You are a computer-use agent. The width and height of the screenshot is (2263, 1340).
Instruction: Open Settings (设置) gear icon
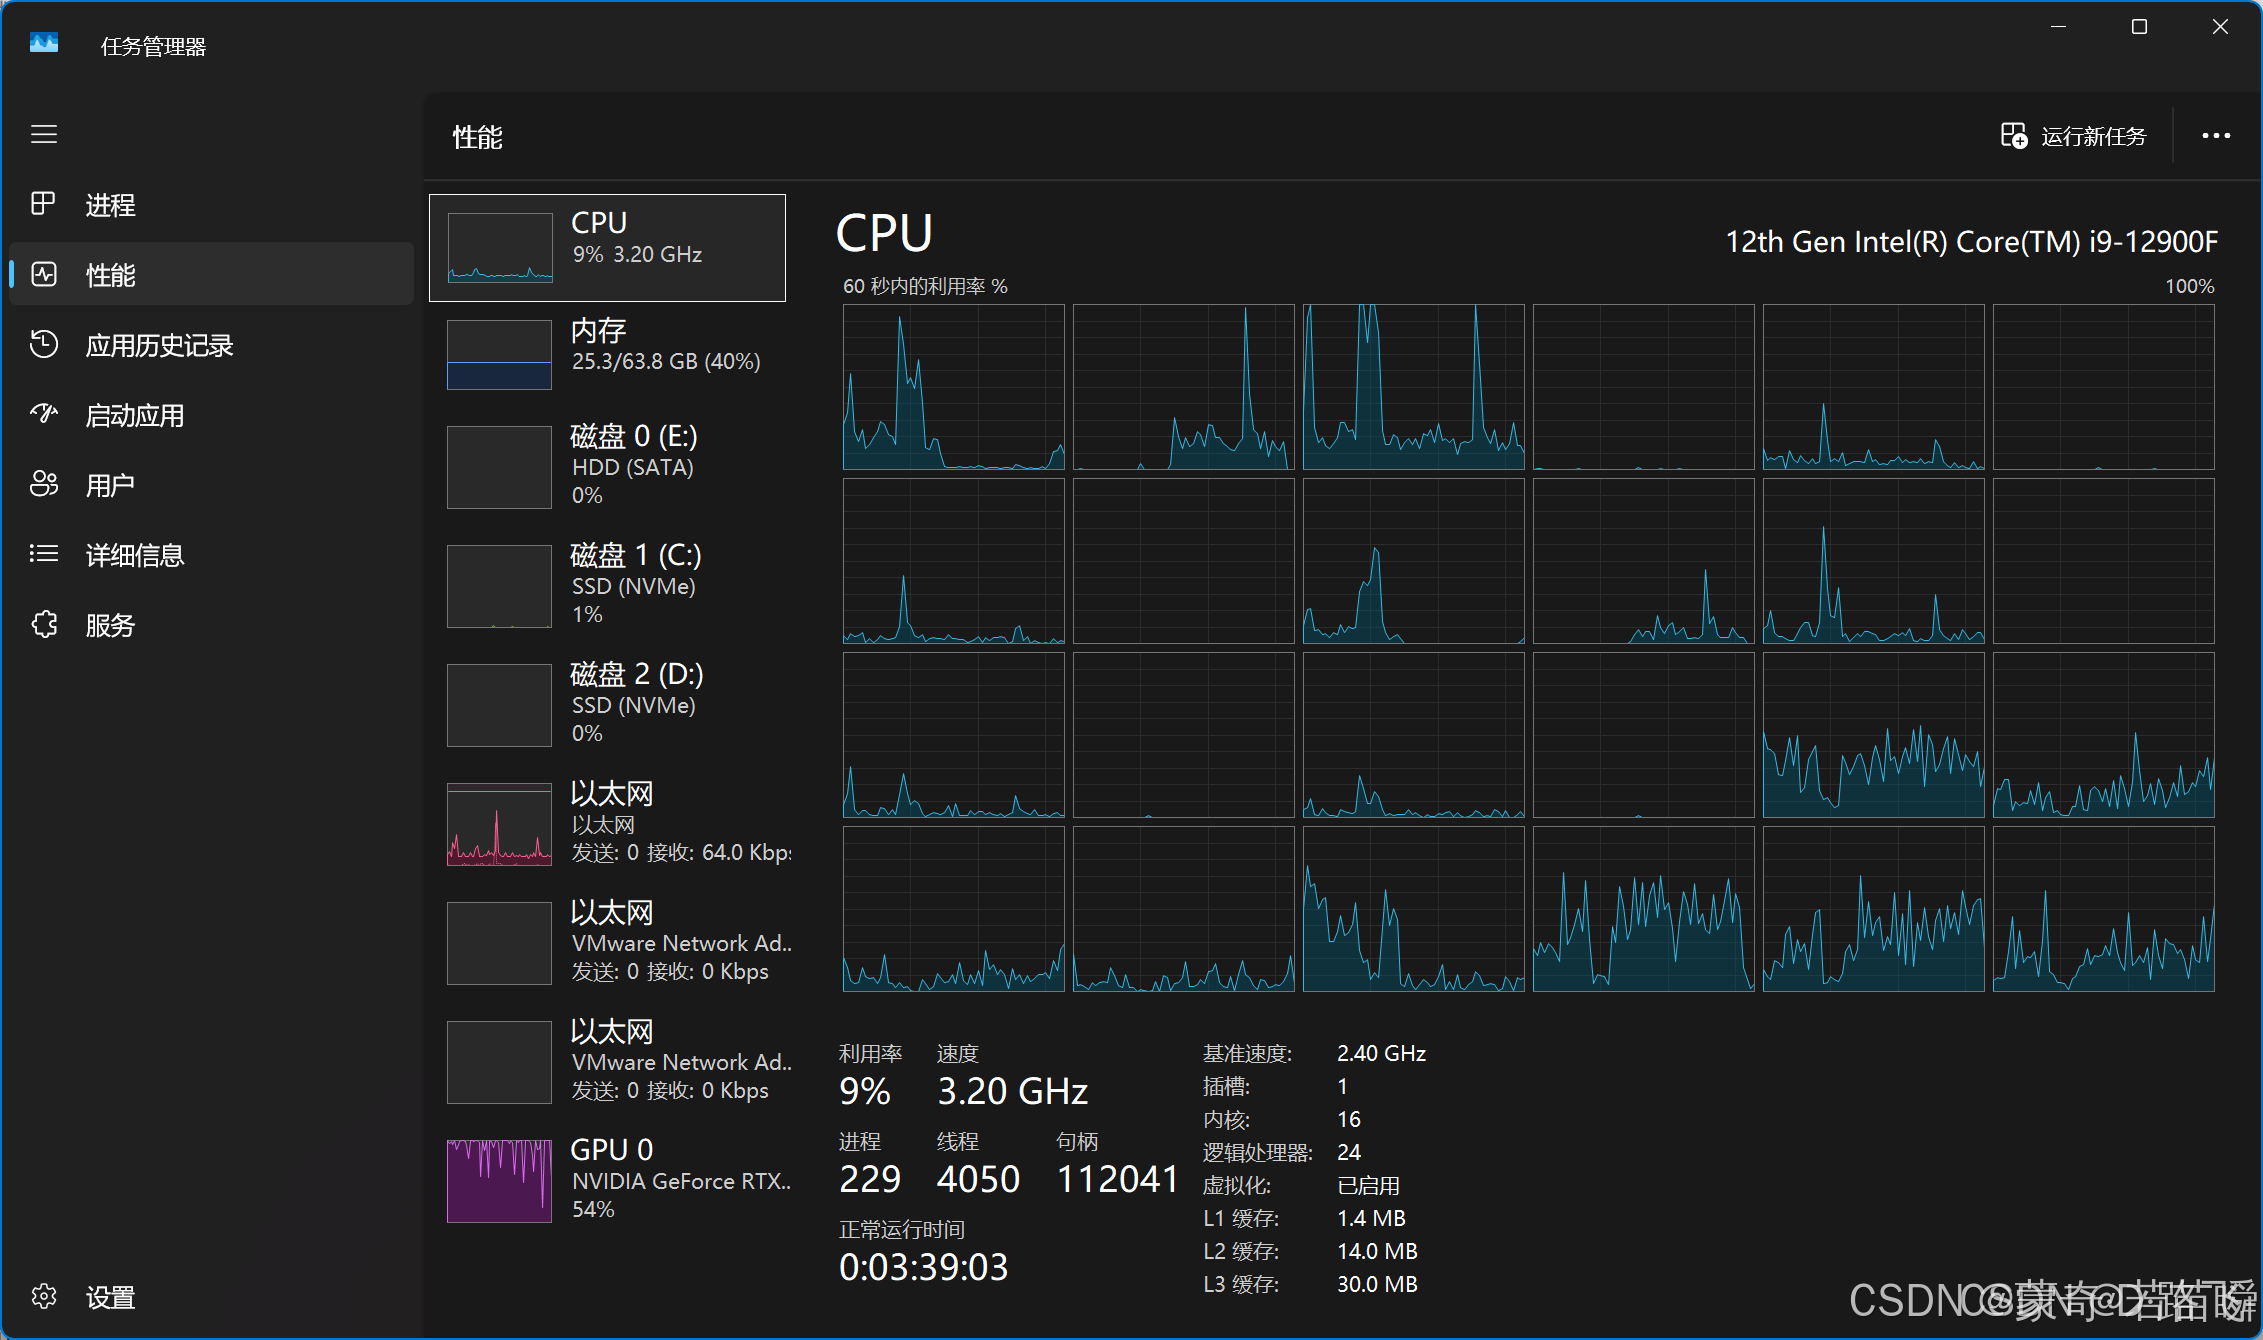[x=44, y=1296]
